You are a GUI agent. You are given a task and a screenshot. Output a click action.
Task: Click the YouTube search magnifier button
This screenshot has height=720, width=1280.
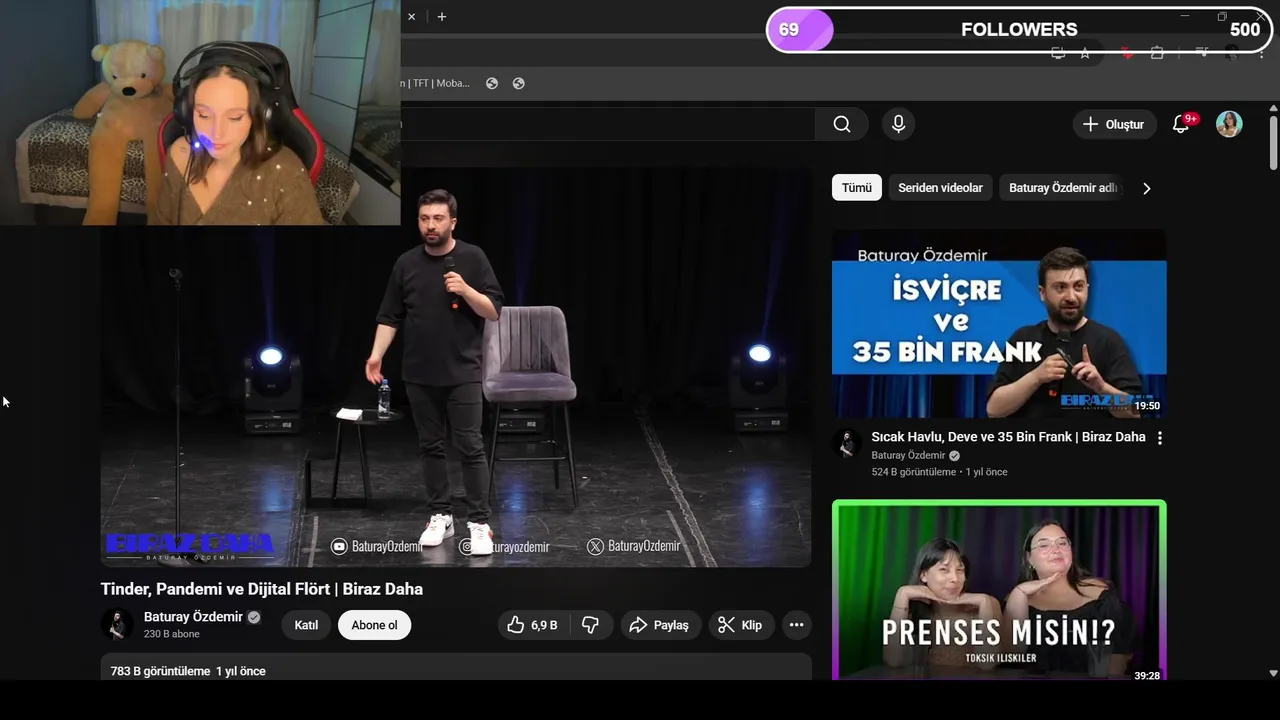tap(842, 124)
